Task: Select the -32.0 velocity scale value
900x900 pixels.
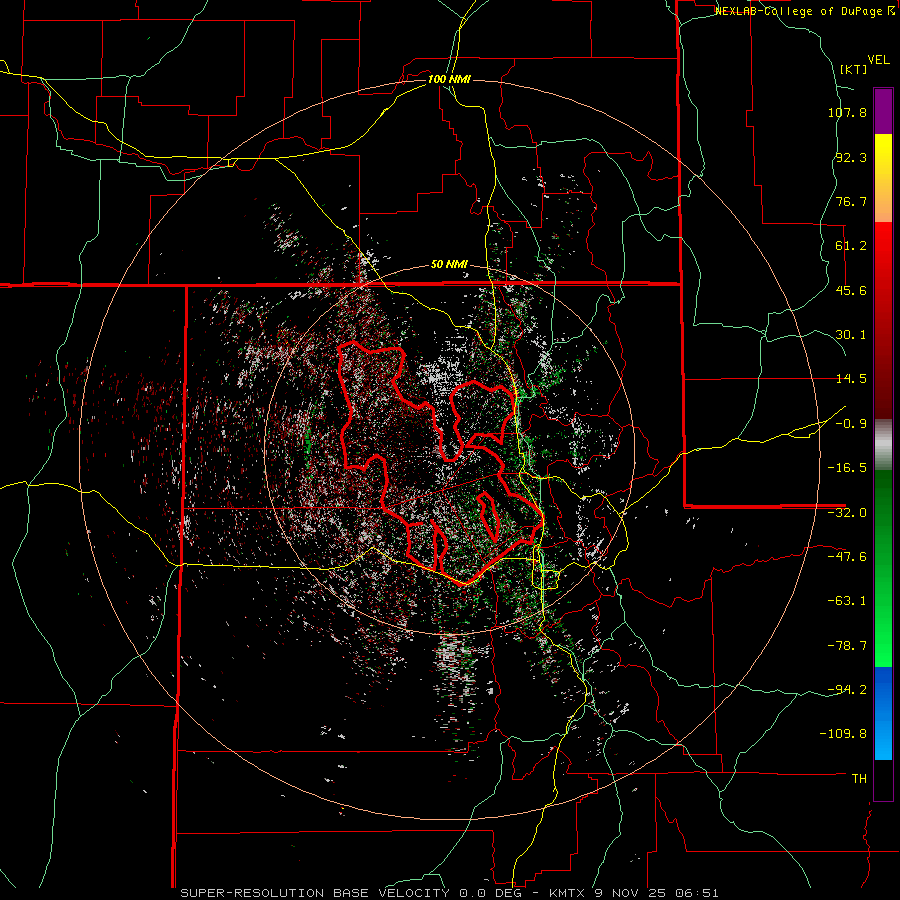Action: pos(847,513)
